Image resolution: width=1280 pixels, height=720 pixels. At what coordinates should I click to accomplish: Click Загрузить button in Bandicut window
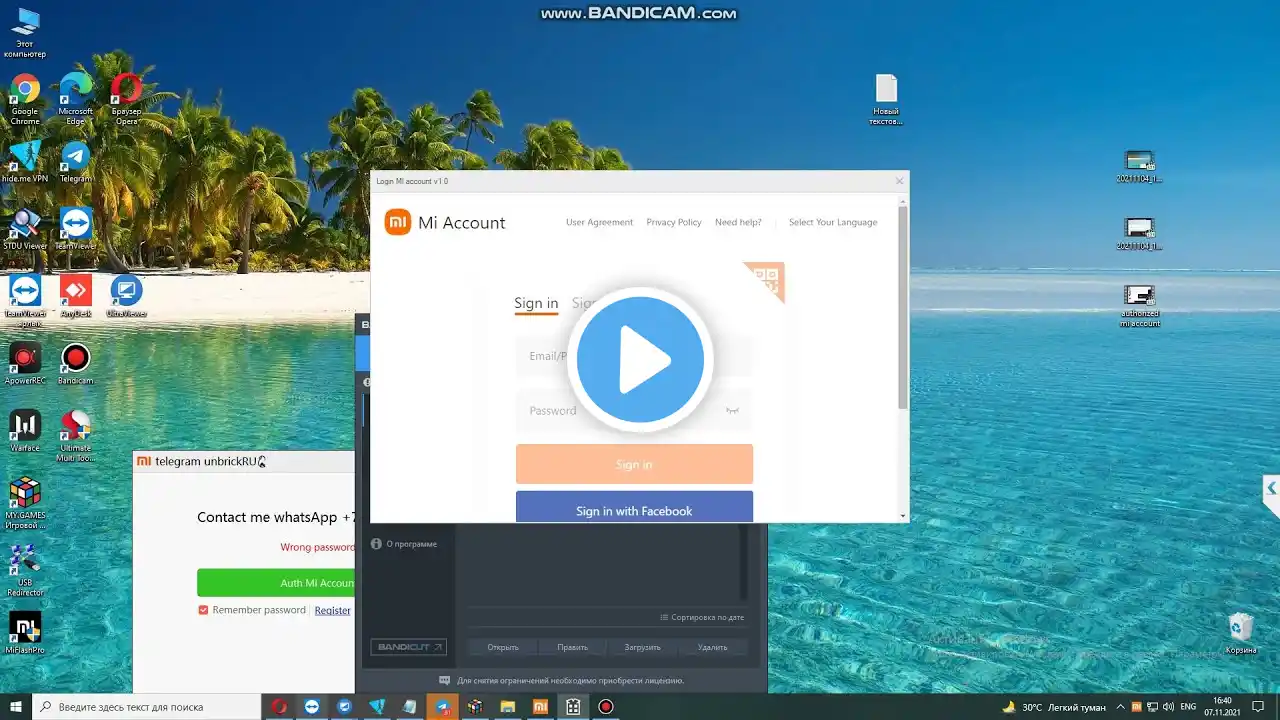643,647
